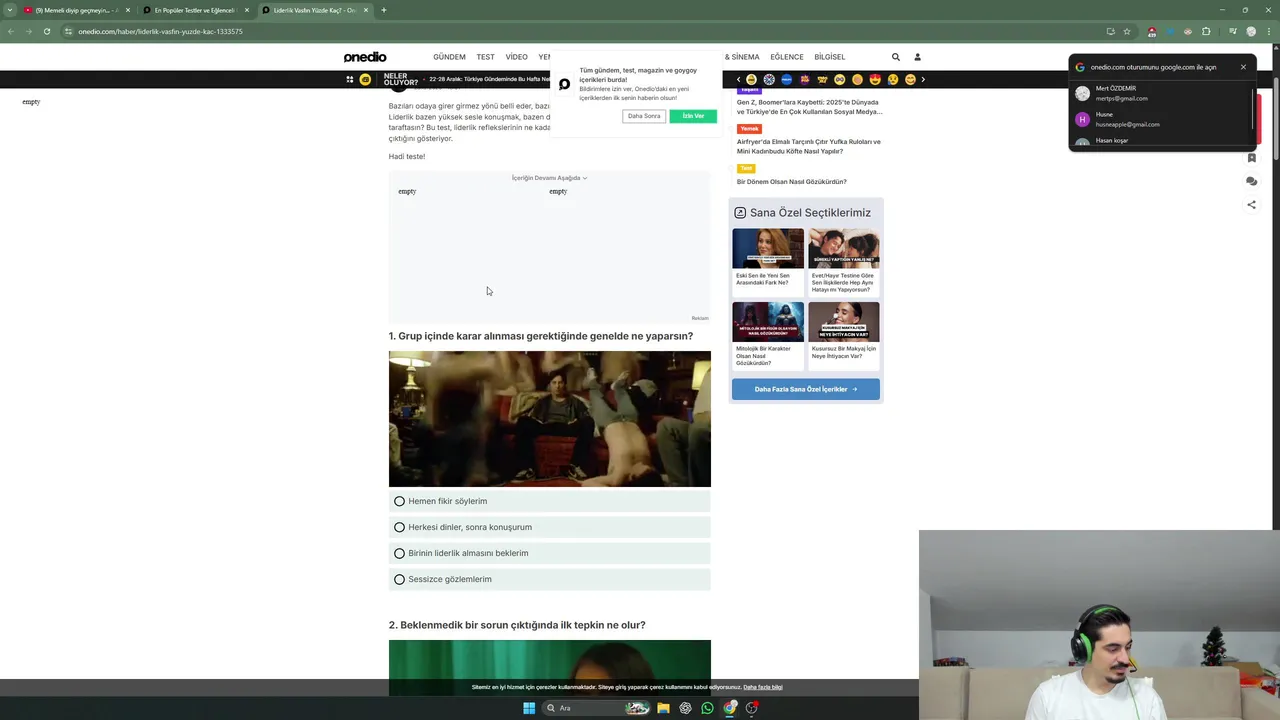The width and height of the screenshot is (1280, 720).
Task: Open File Explorer from the taskbar
Action: click(663, 708)
